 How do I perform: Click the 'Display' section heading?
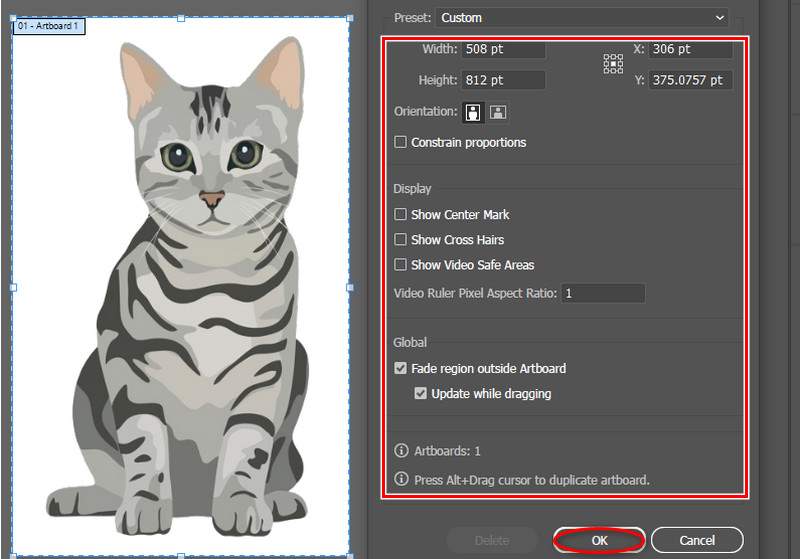(412, 189)
